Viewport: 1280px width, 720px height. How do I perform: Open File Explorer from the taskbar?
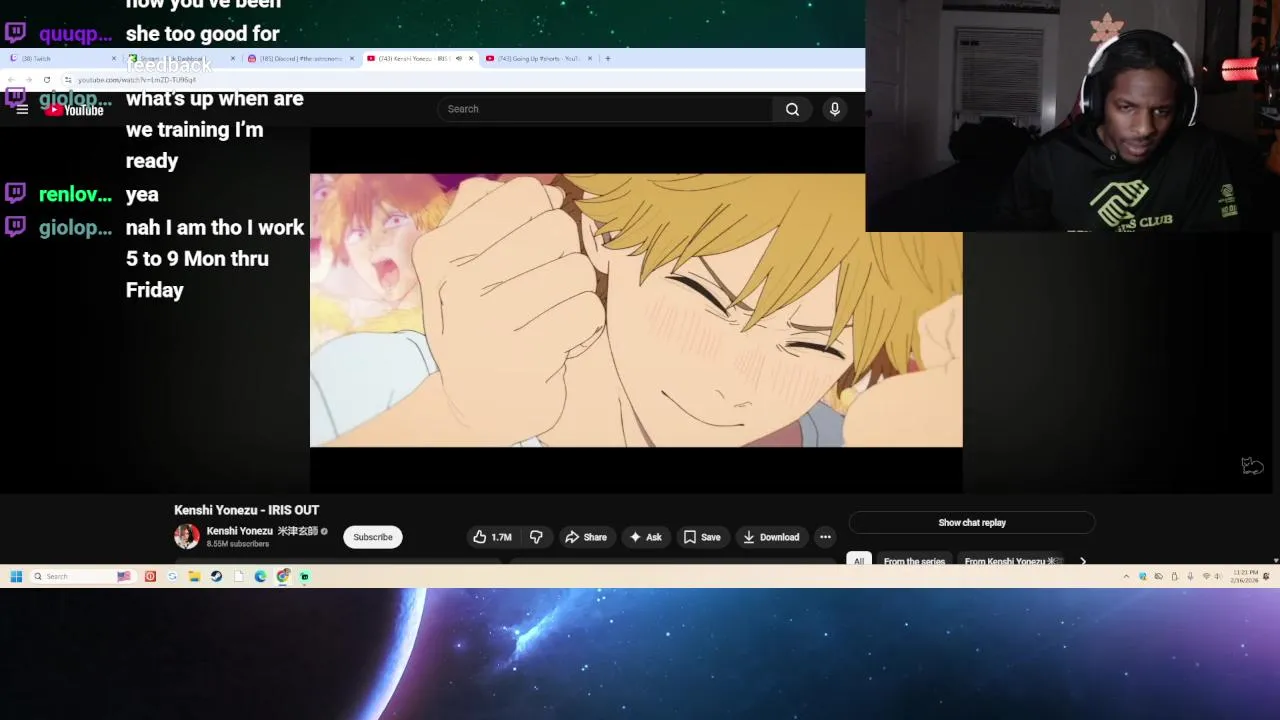coord(194,576)
